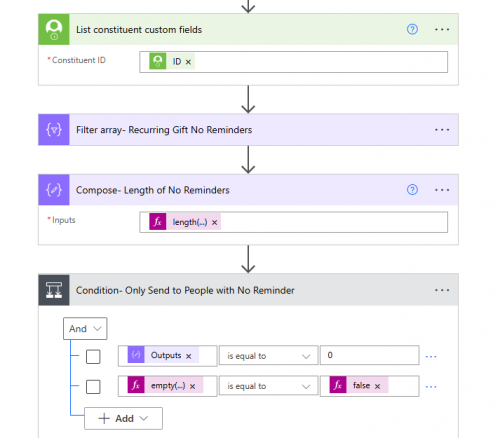Open the operator dropdown in the empty(...) row
Screen dimensions: 500x438
pos(268,386)
